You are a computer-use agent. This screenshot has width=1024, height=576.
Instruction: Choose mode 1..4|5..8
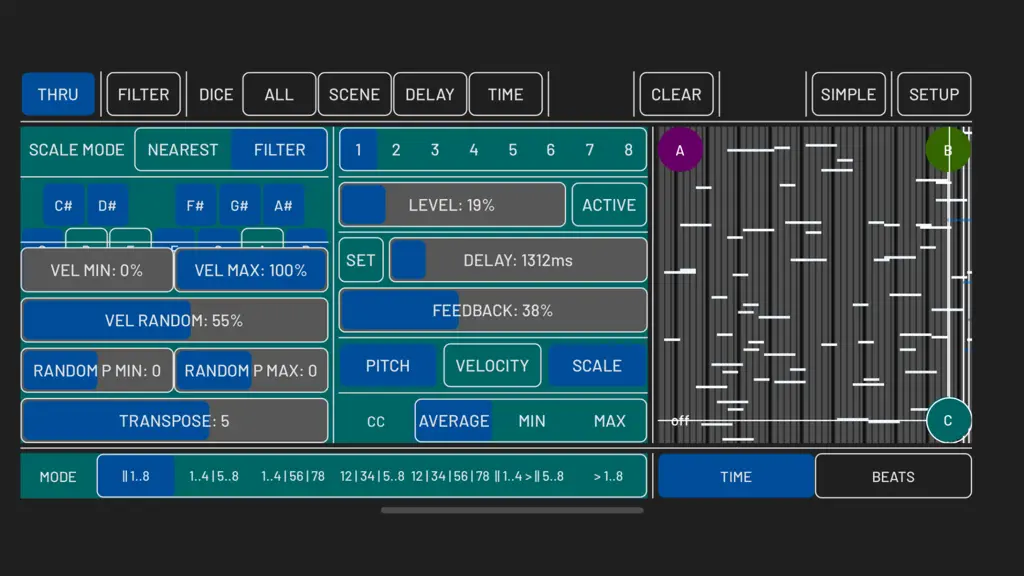tap(214, 476)
